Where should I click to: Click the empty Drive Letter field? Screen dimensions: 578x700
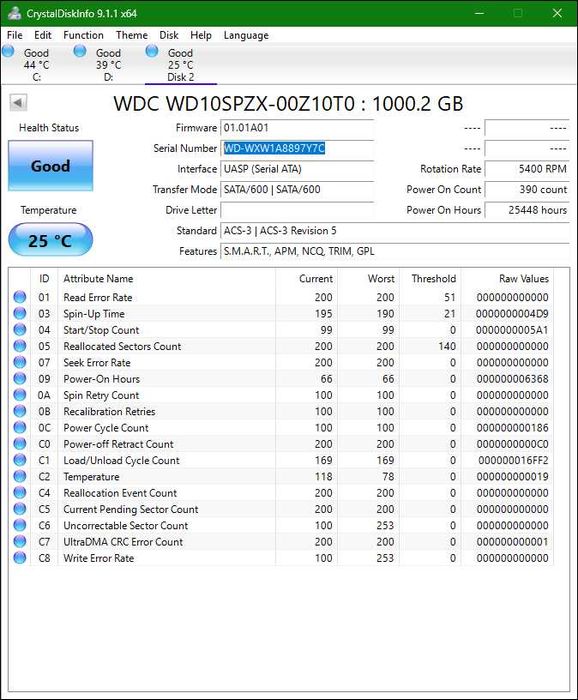(297, 210)
